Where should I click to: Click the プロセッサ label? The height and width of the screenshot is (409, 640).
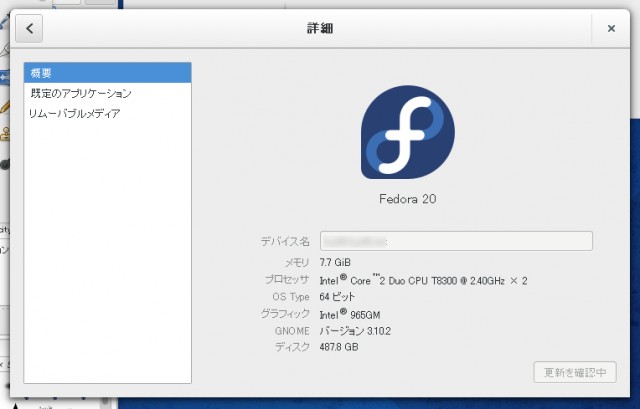tap(287, 280)
